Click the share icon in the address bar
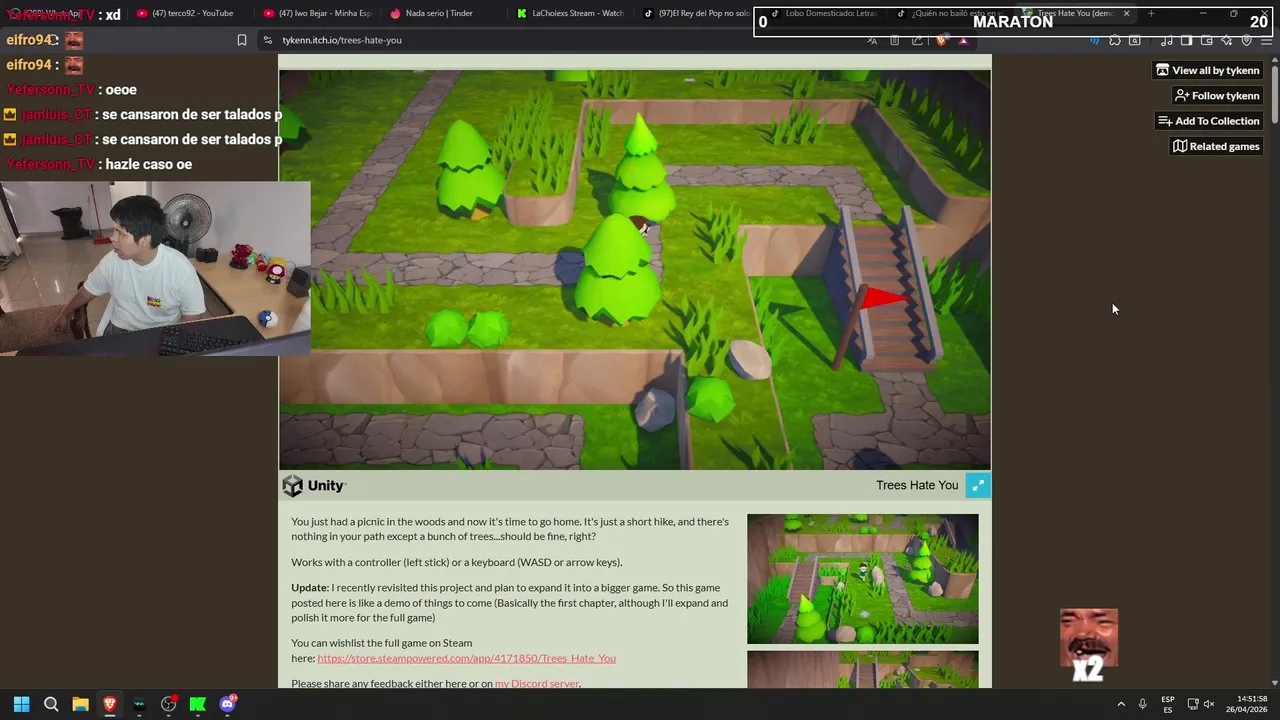1280x720 pixels. [x=917, y=40]
